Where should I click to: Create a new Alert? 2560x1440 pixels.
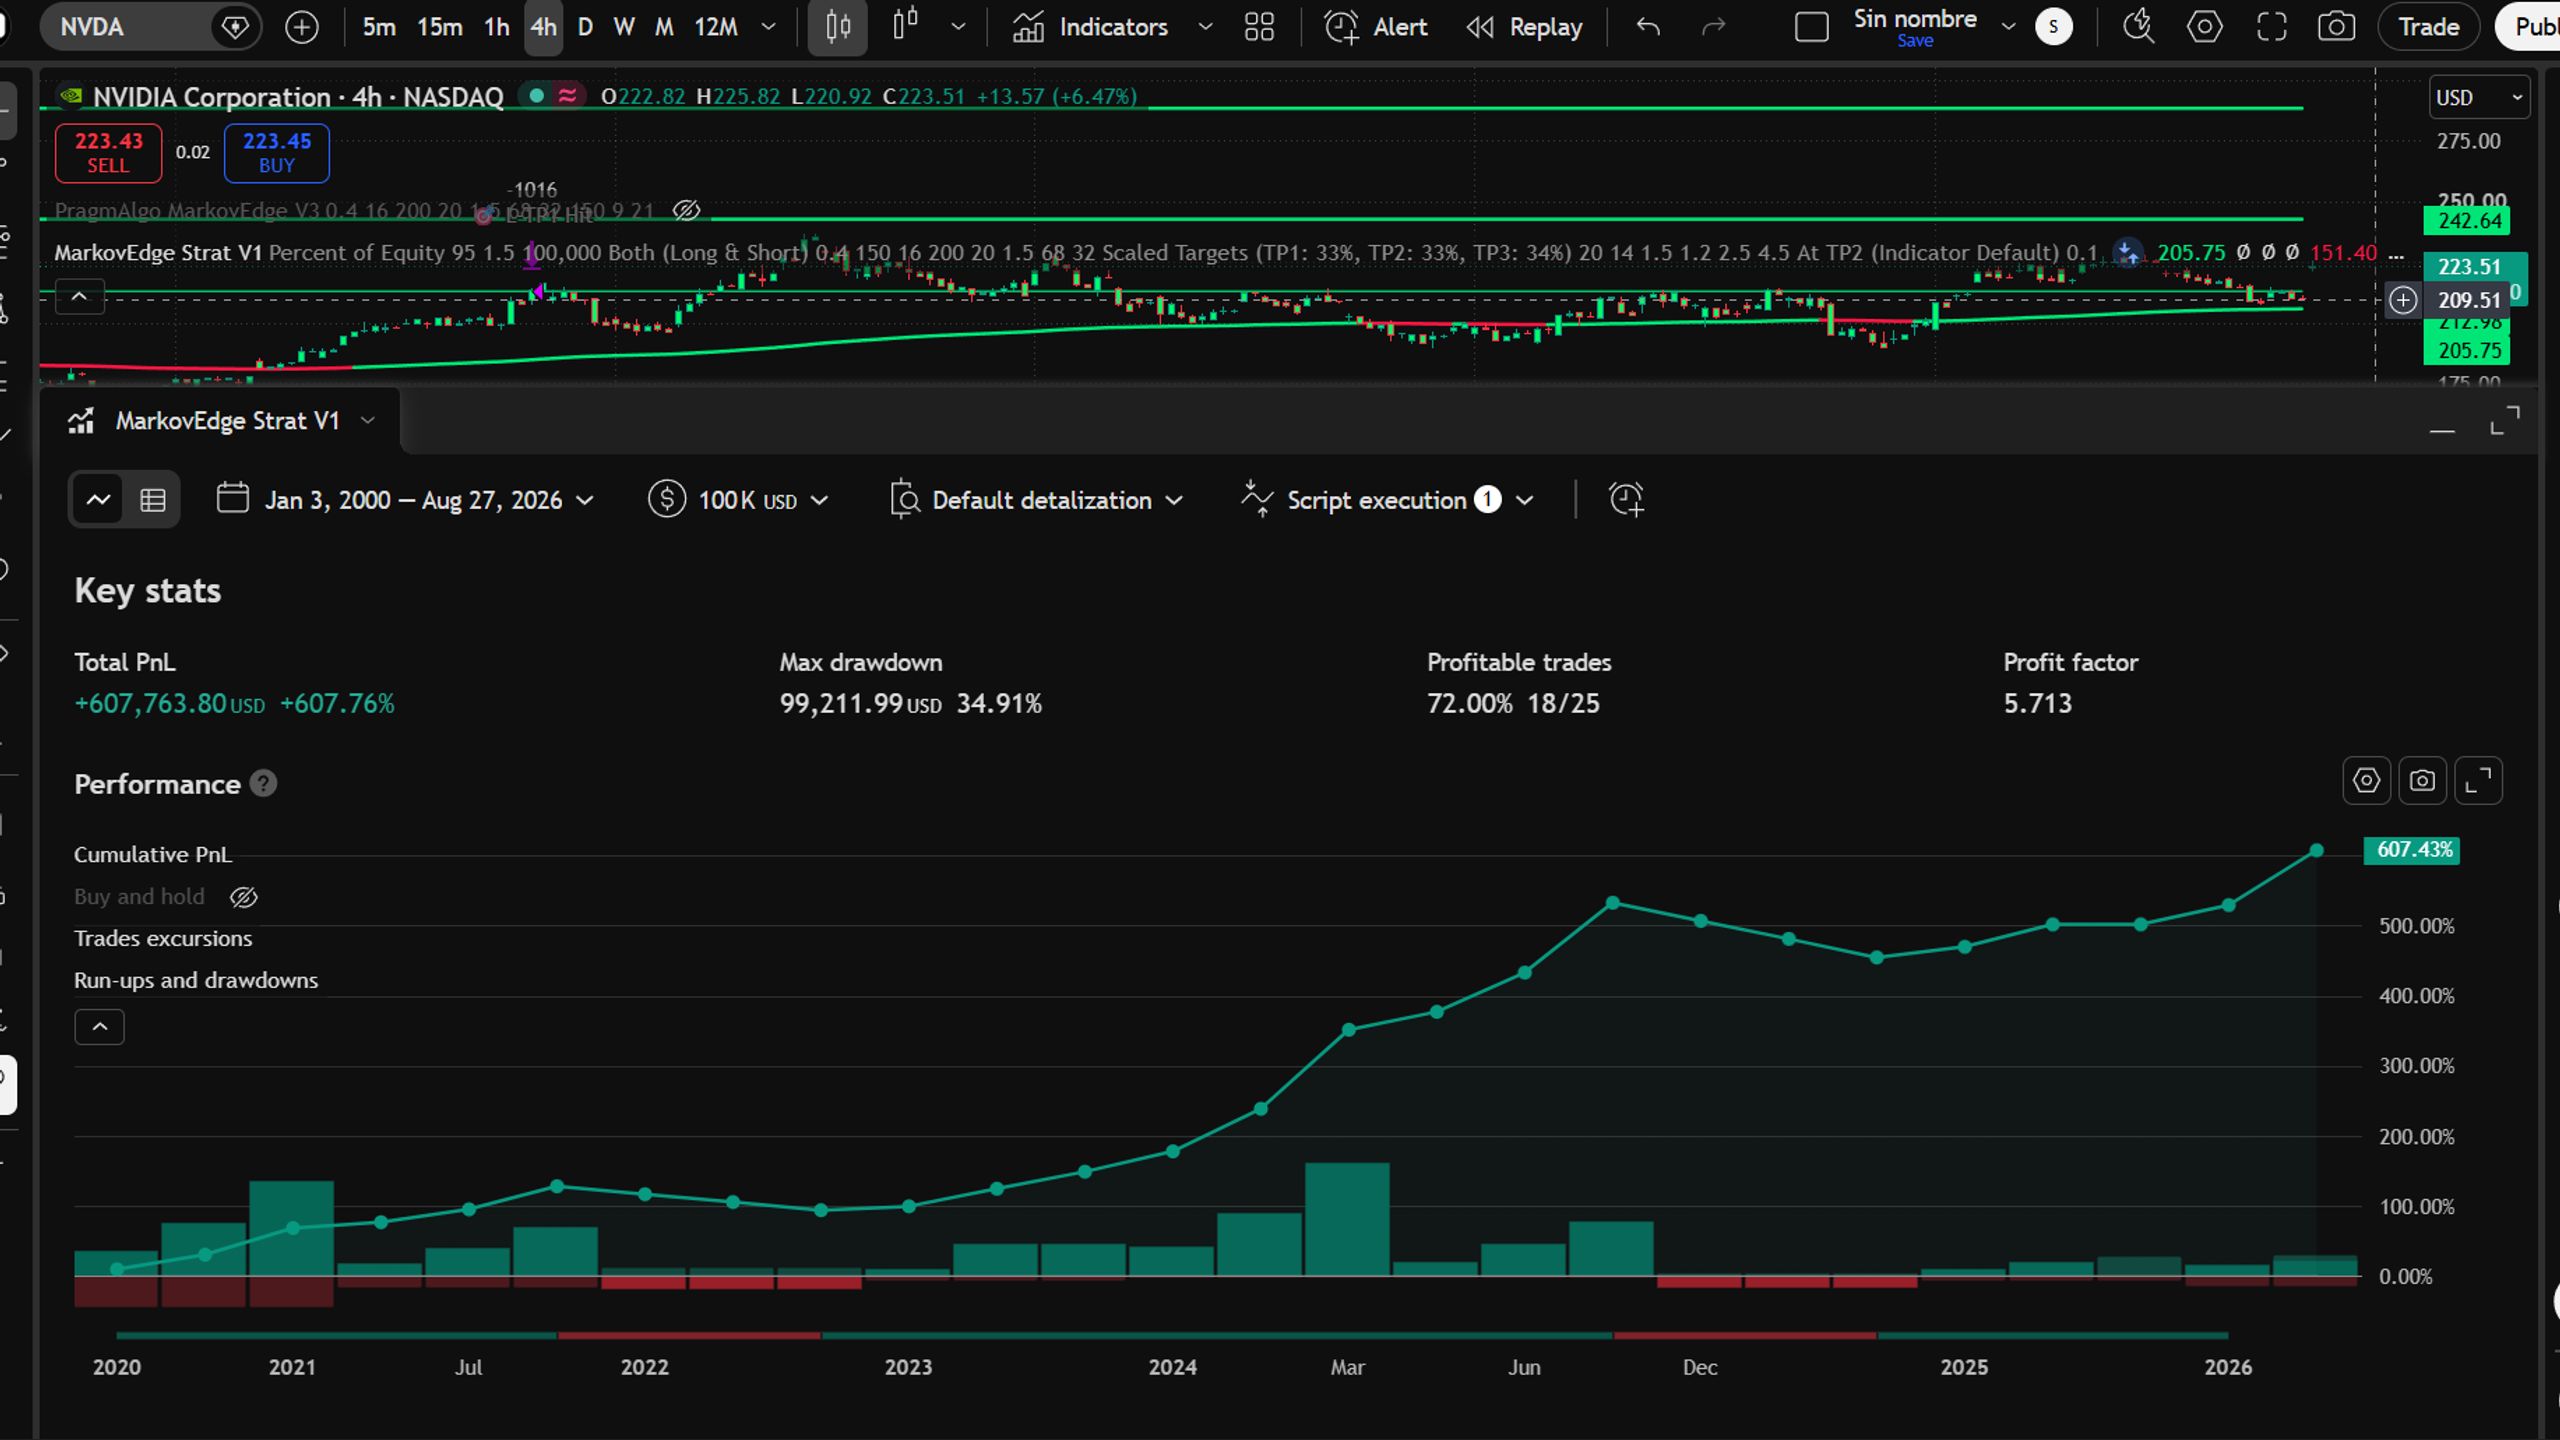pyautogui.click(x=1376, y=27)
